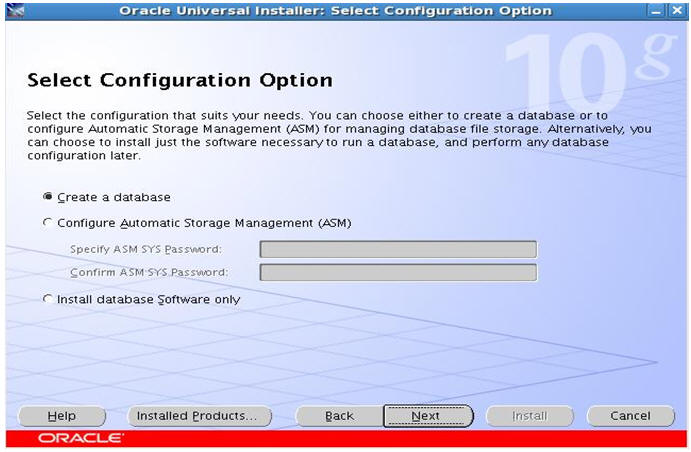Click the Specify ASM SYS Password label

(x=146, y=249)
